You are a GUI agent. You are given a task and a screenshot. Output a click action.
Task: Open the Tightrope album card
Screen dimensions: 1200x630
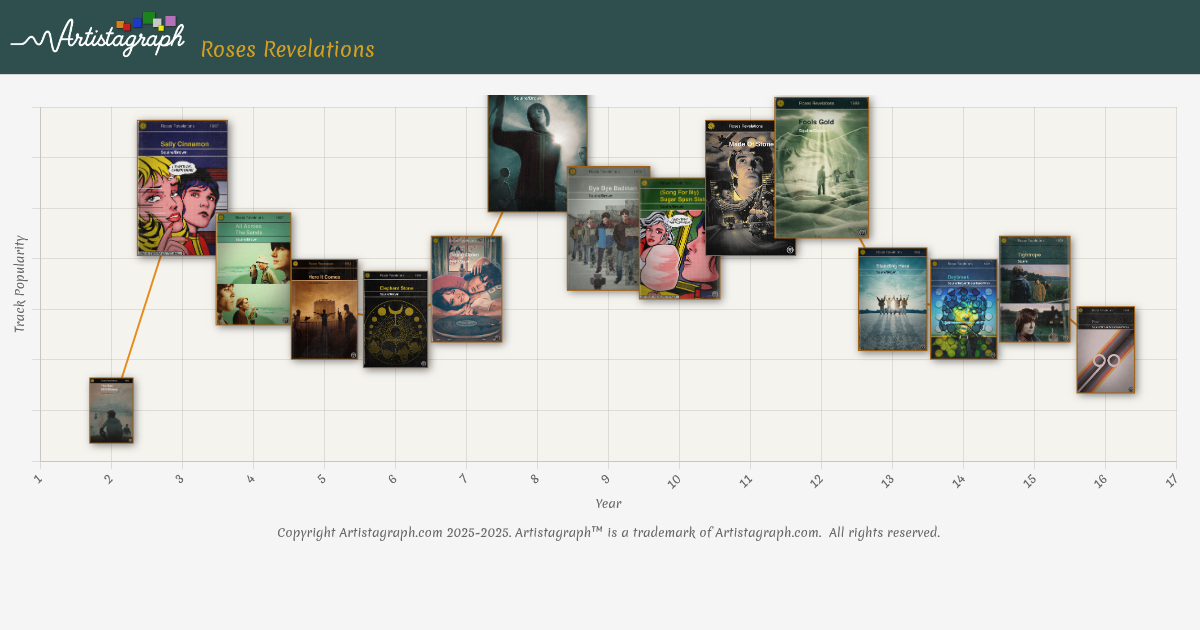click(1034, 290)
